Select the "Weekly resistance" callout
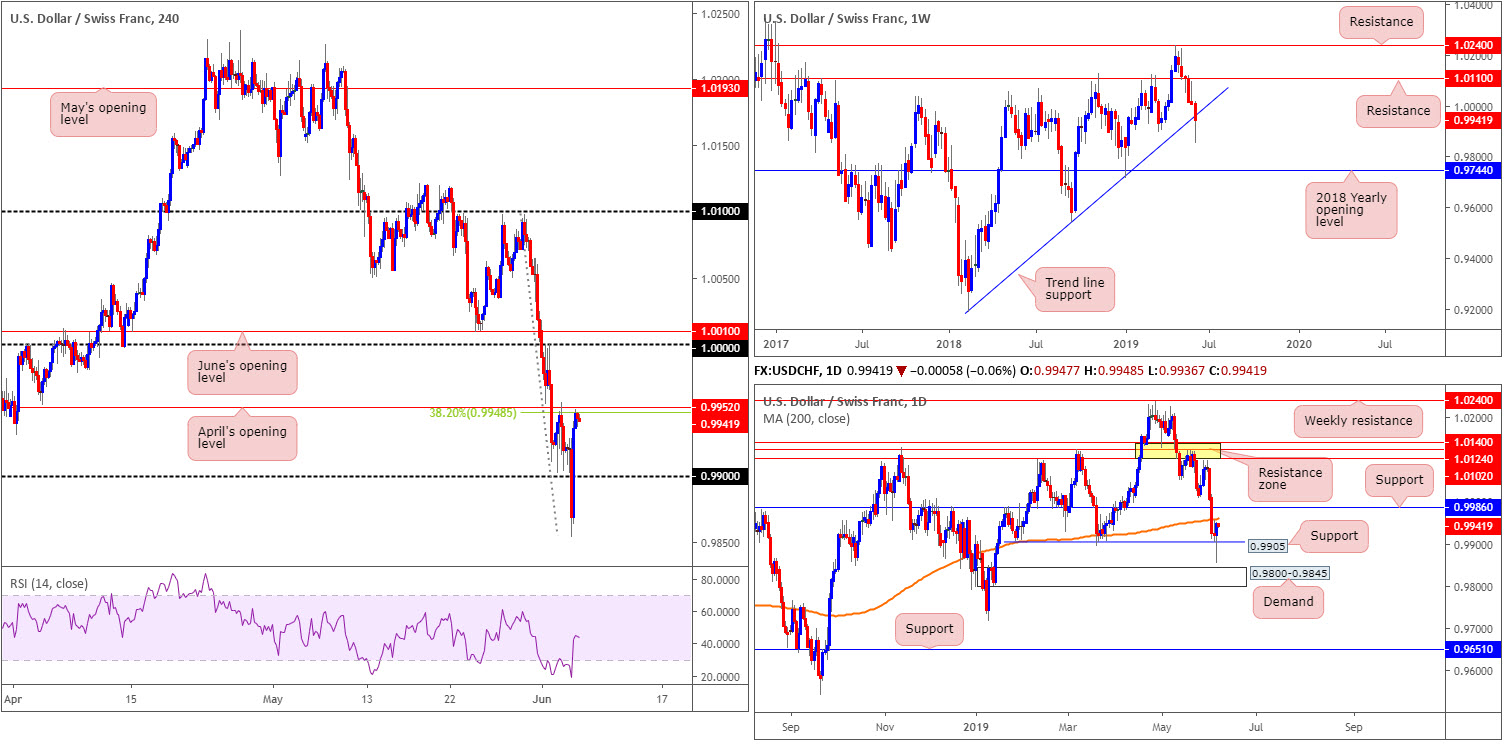The width and height of the screenshot is (1507, 744). [1358, 421]
